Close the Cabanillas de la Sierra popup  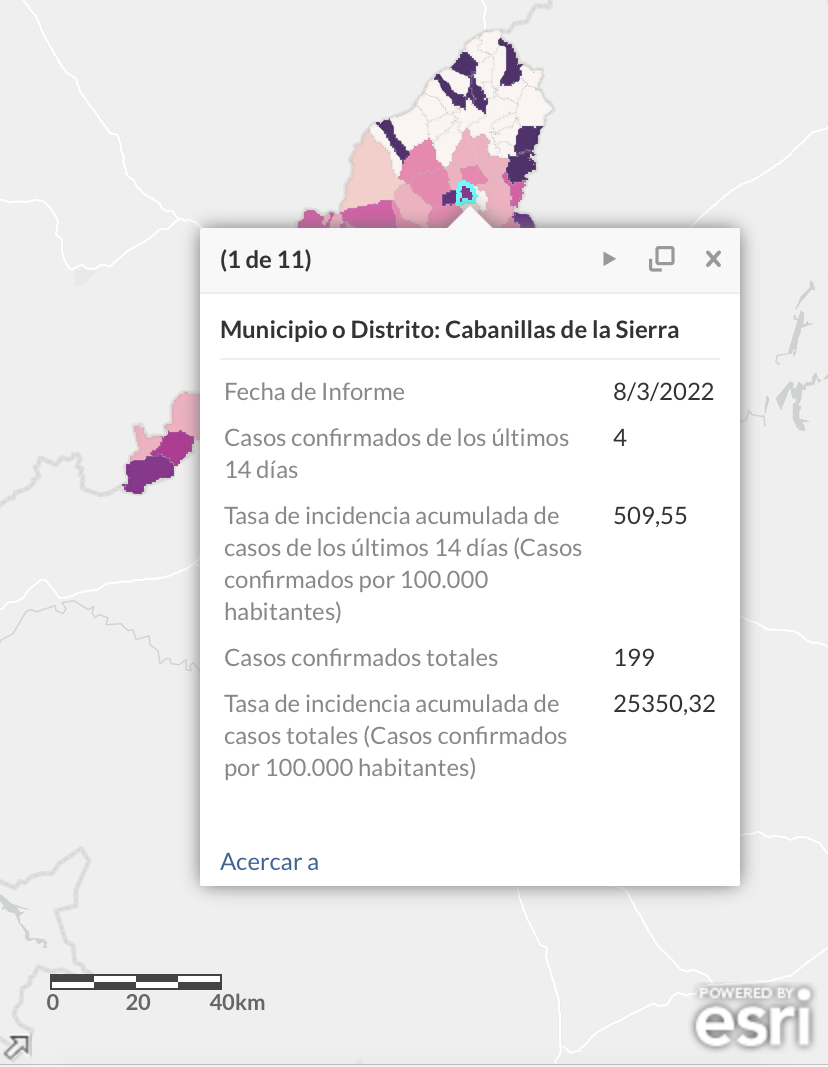pyautogui.click(x=713, y=259)
